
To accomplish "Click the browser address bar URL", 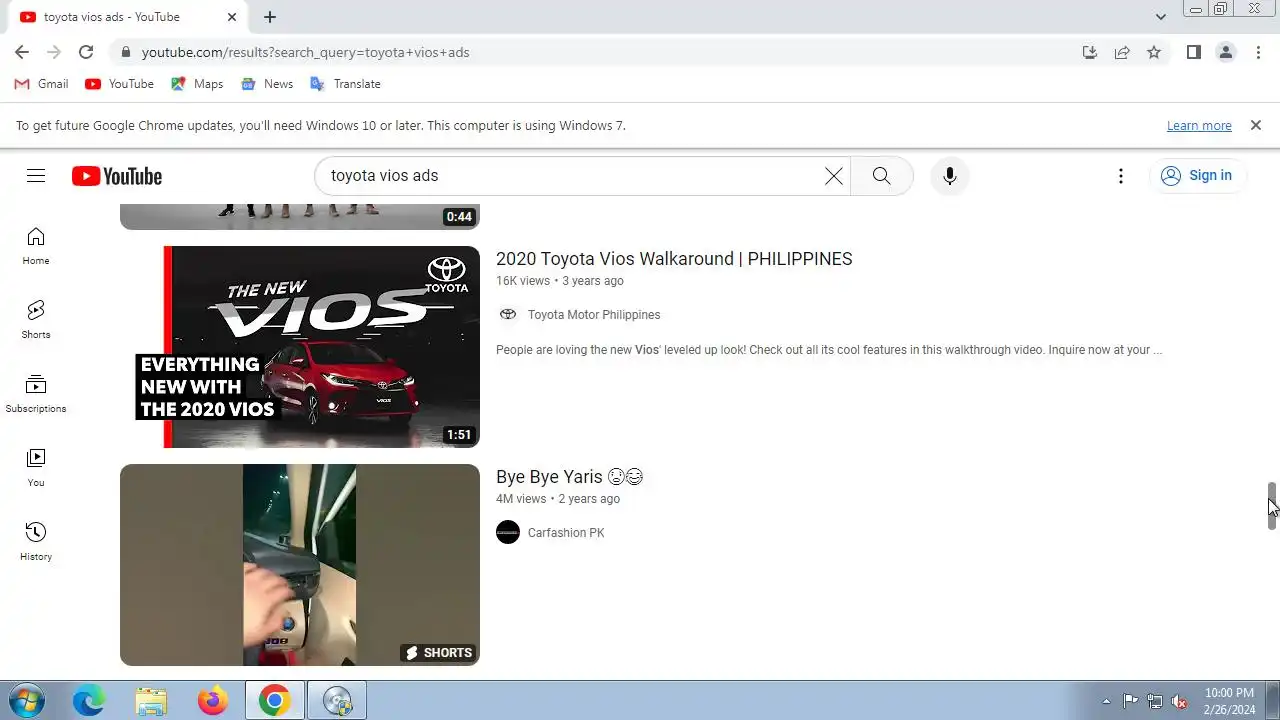I will pyautogui.click(x=305, y=52).
